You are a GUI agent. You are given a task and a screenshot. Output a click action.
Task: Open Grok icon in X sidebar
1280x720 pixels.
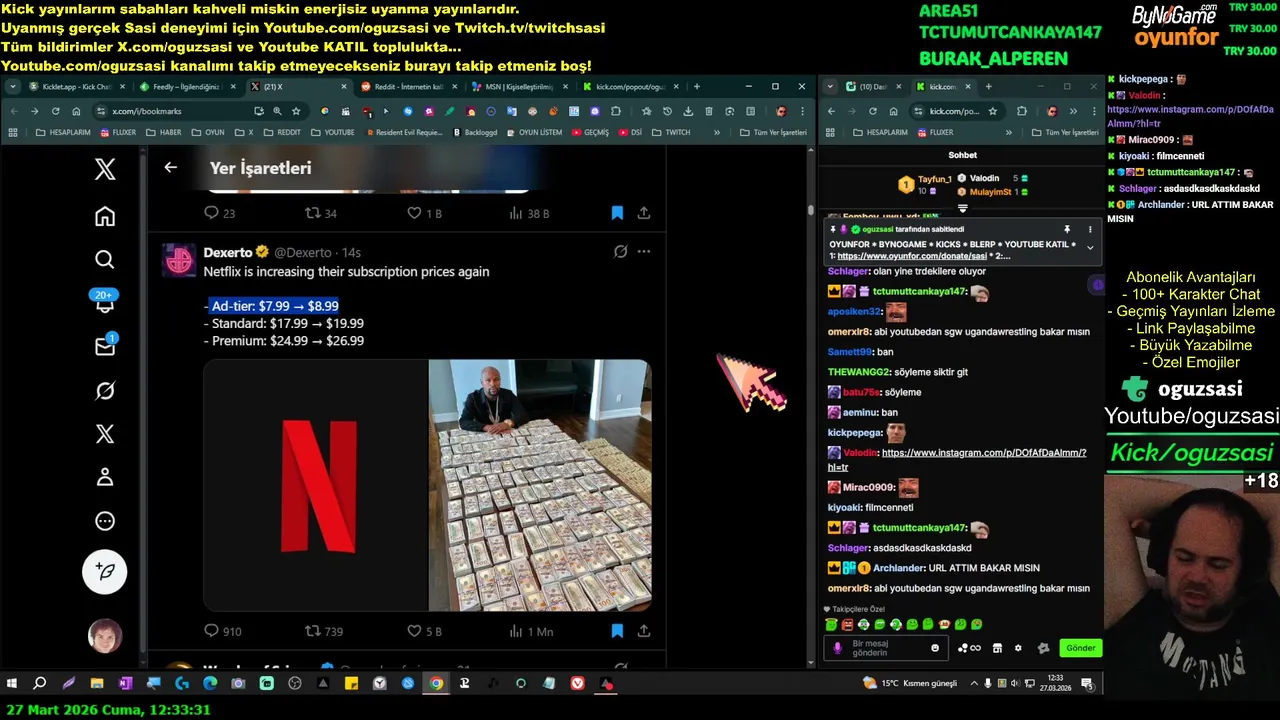click(x=105, y=390)
